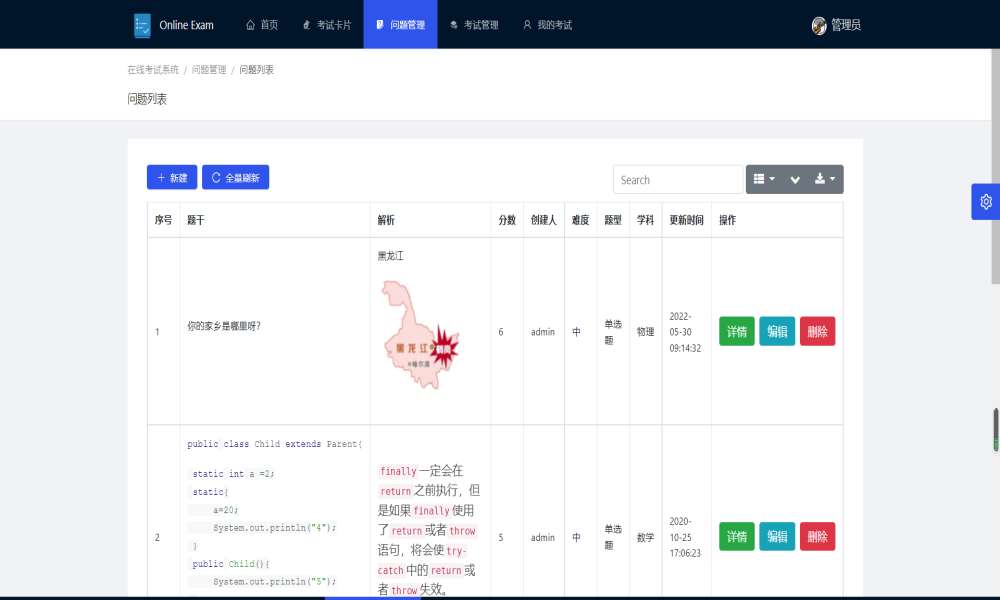Click the 序号 column header
The image size is (1000, 600).
tap(163, 220)
